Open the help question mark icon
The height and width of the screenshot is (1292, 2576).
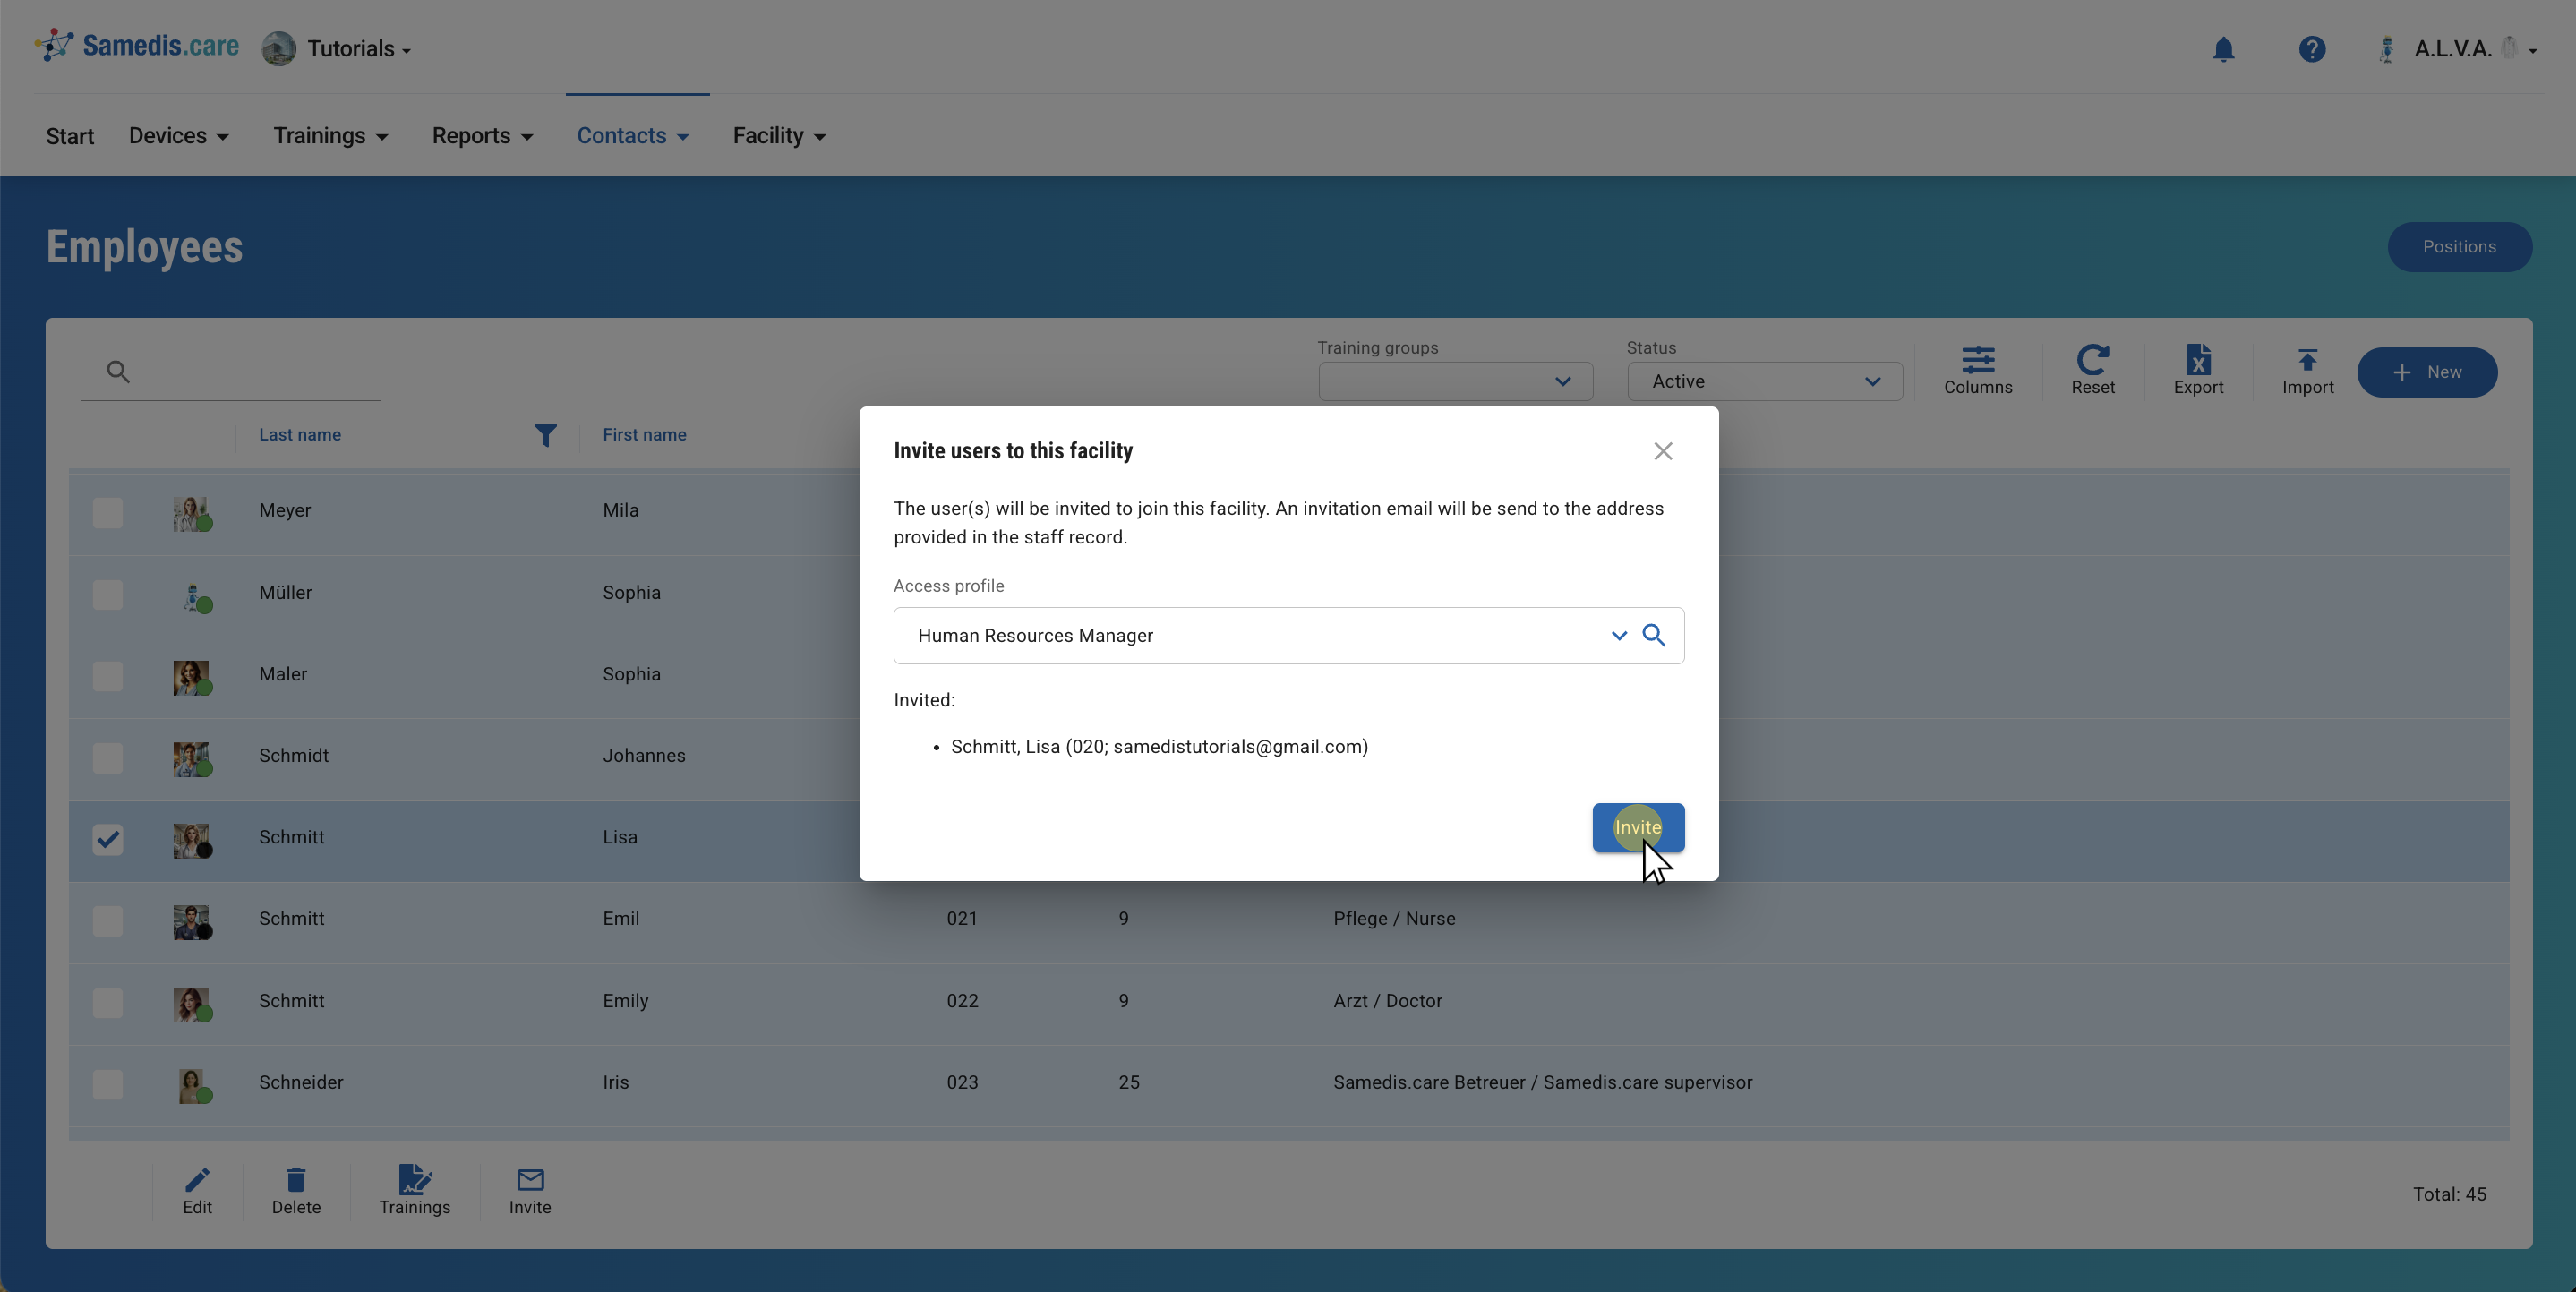coord(2311,49)
